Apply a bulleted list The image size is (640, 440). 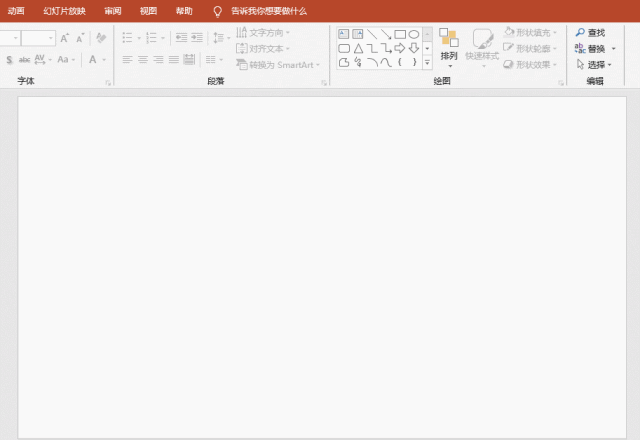tap(127, 38)
